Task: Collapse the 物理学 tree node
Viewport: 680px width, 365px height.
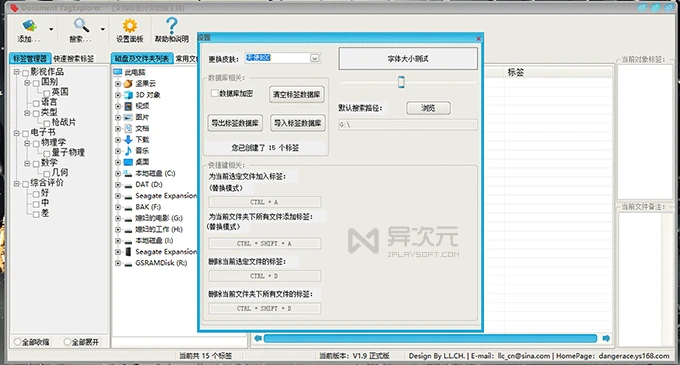Action: (27, 143)
